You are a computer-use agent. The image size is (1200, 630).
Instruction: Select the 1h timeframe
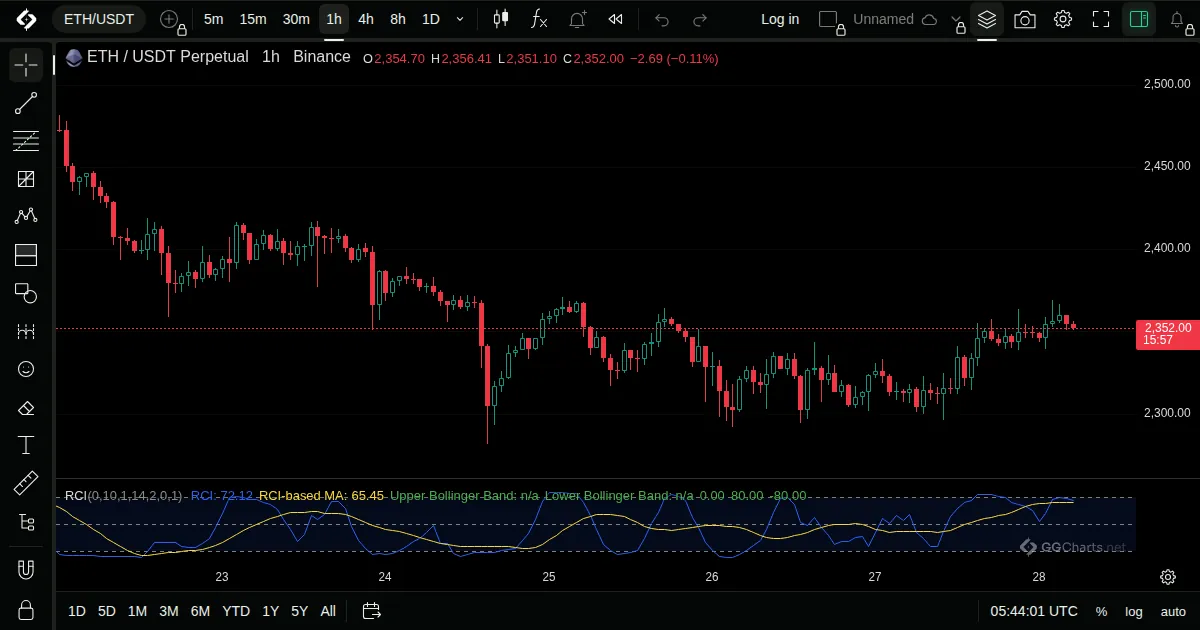click(334, 19)
